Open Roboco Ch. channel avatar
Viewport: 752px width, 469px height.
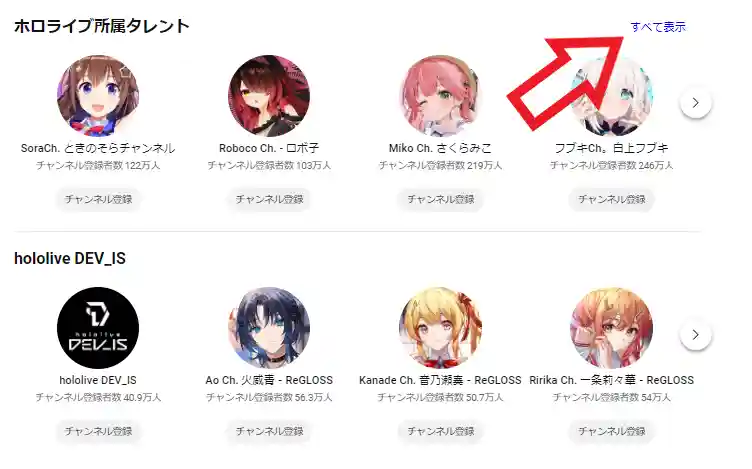[269, 96]
